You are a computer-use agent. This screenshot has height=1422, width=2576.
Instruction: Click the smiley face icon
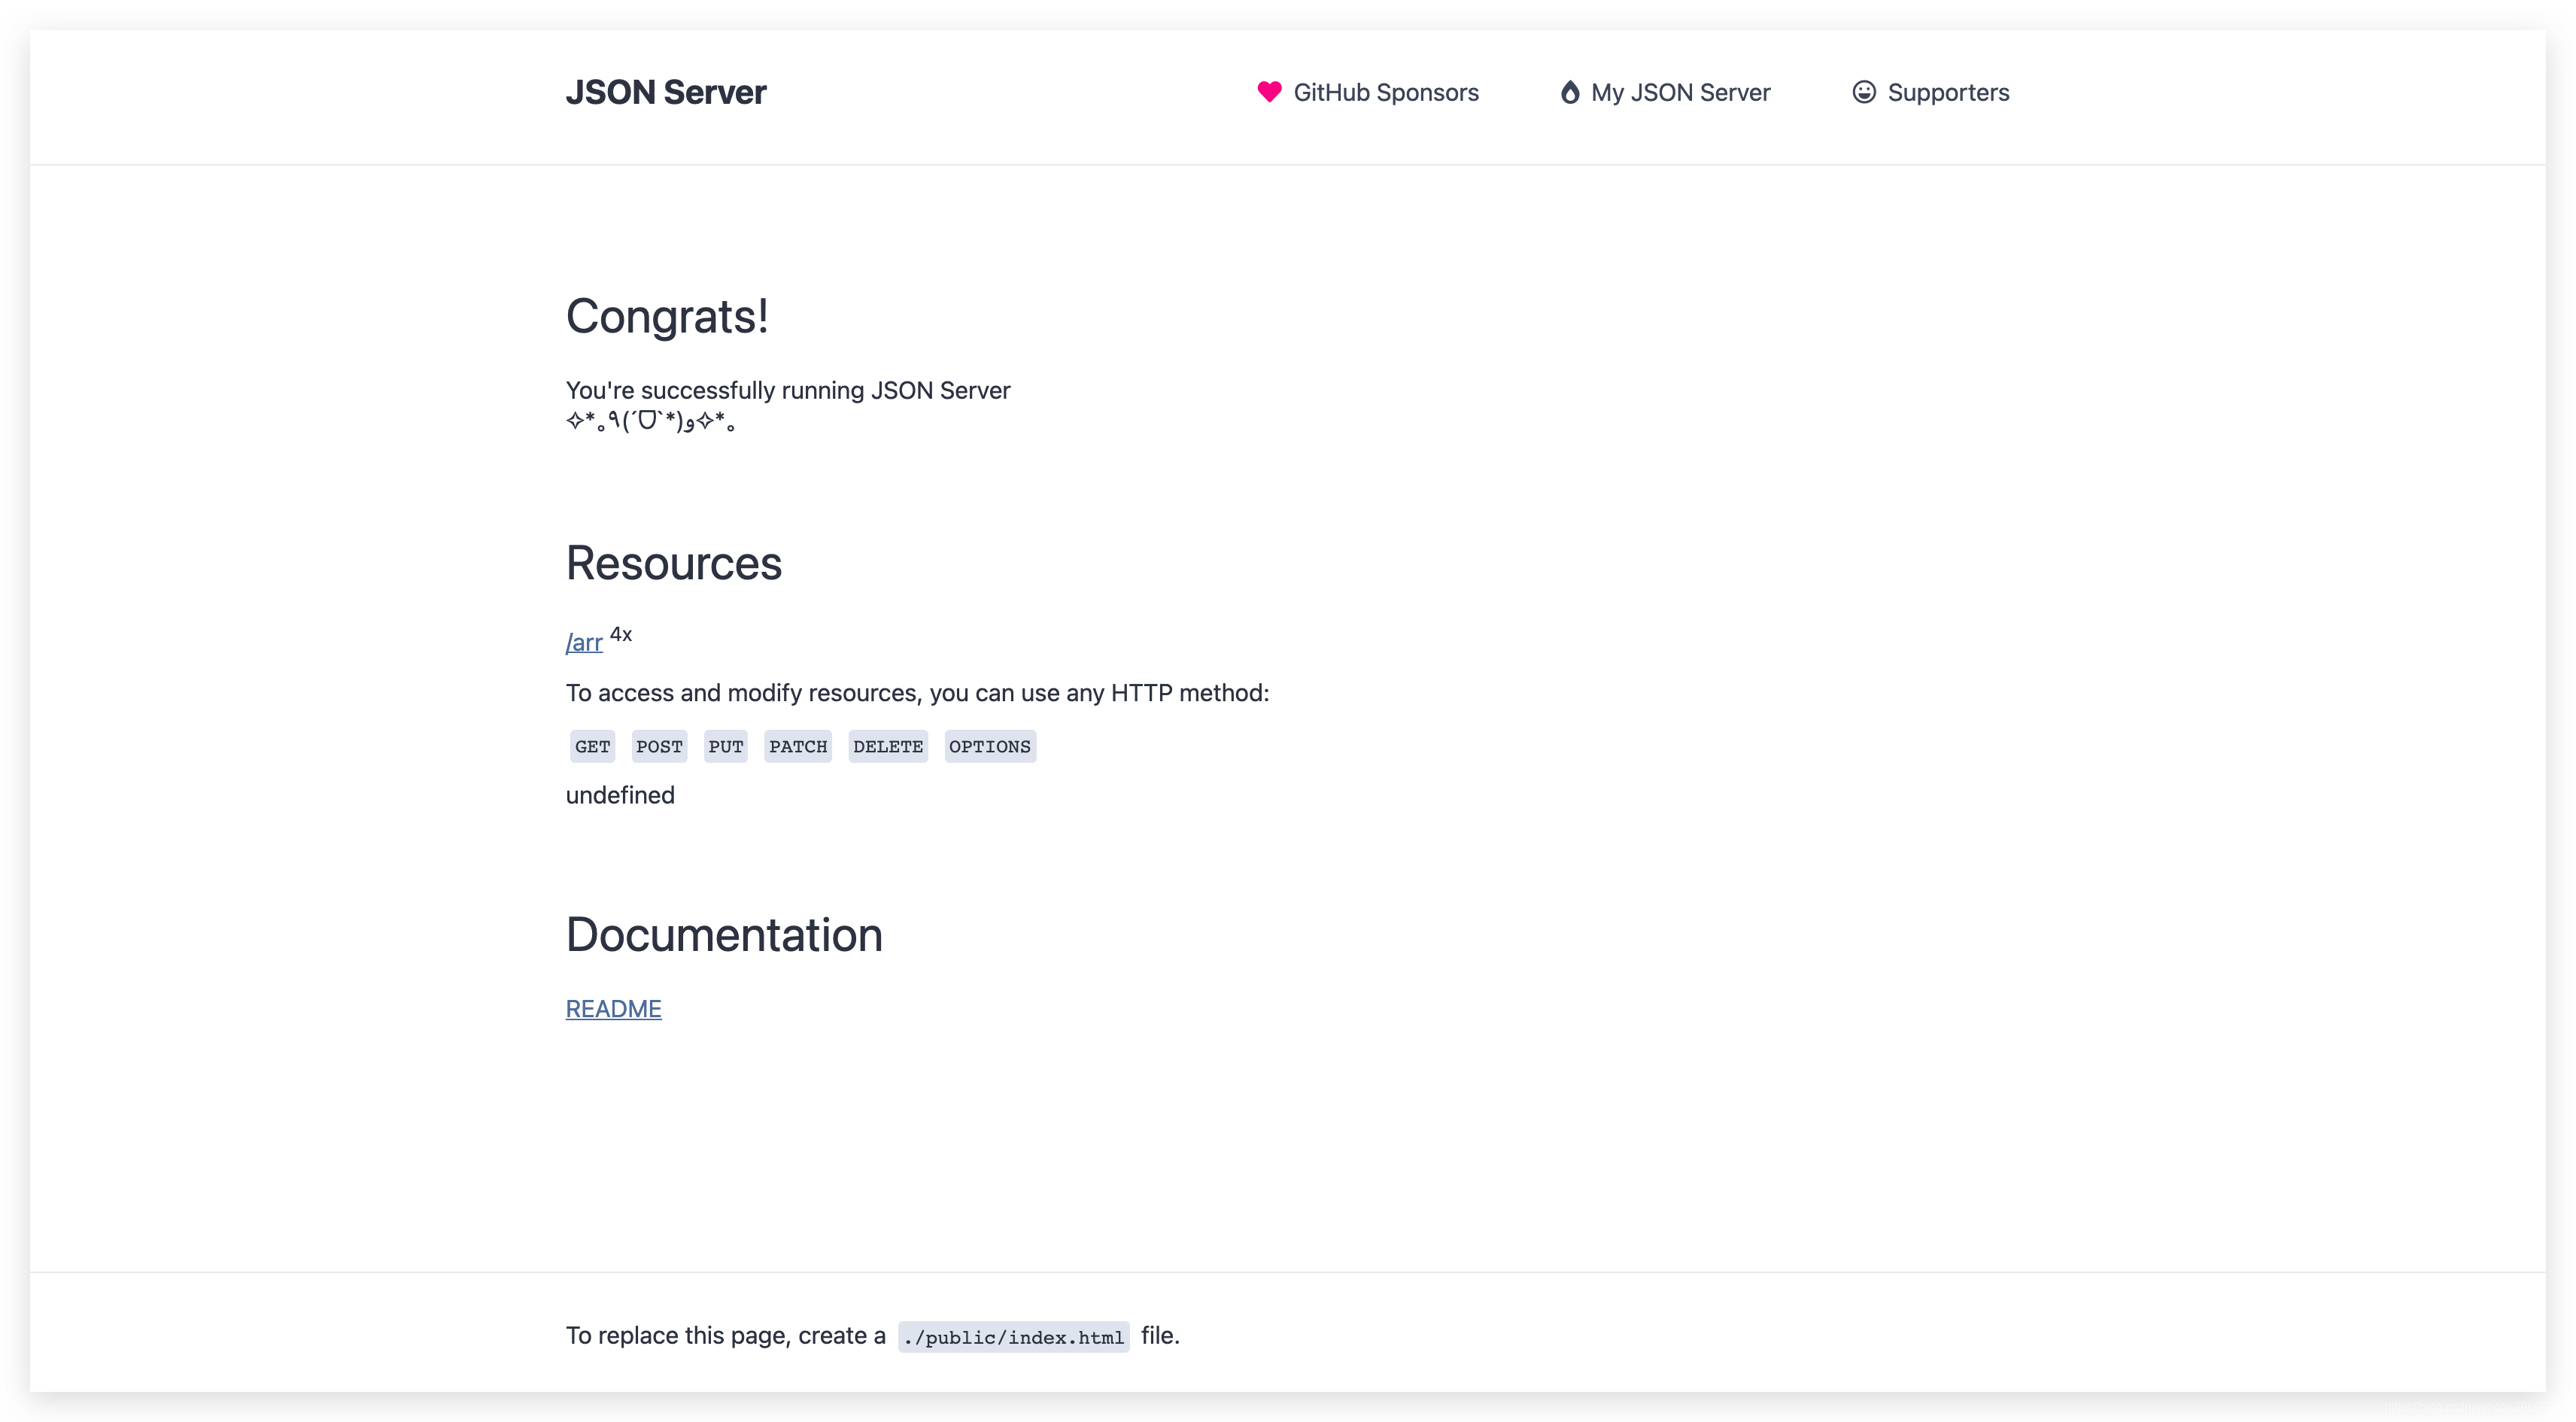[1863, 92]
